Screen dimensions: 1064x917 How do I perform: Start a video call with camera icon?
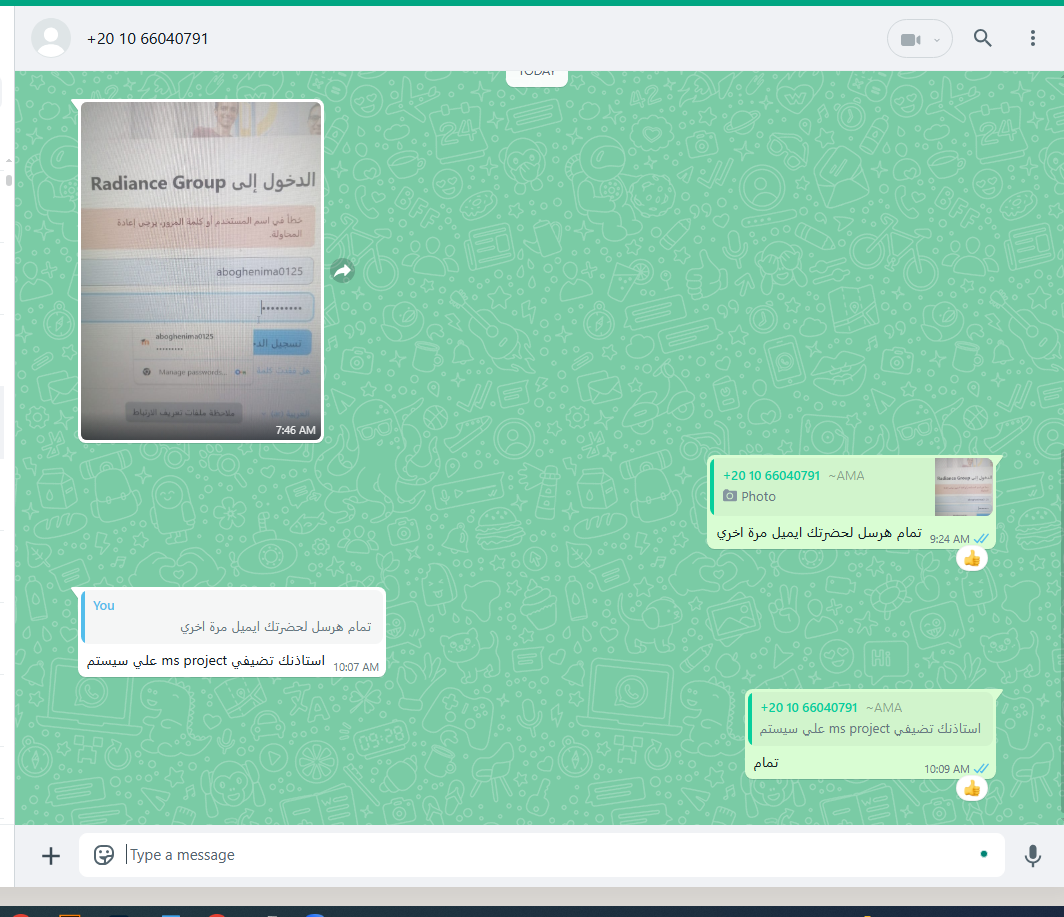point(910,39)
